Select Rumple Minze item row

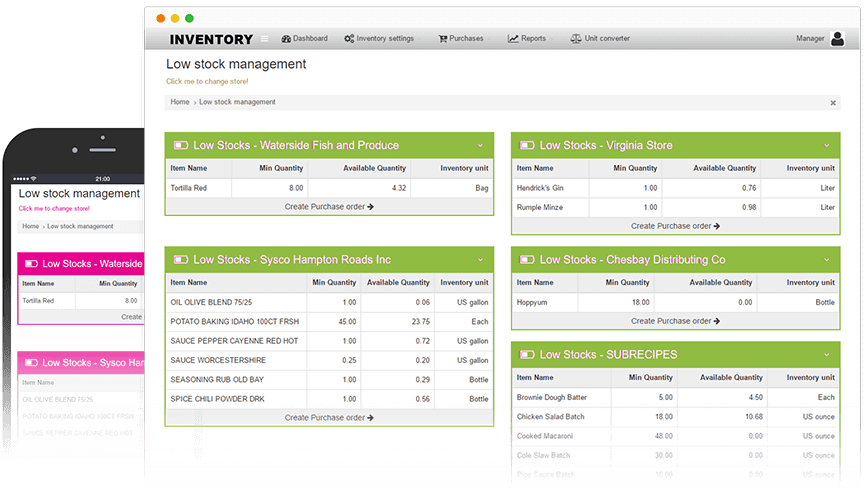point(675,207)
